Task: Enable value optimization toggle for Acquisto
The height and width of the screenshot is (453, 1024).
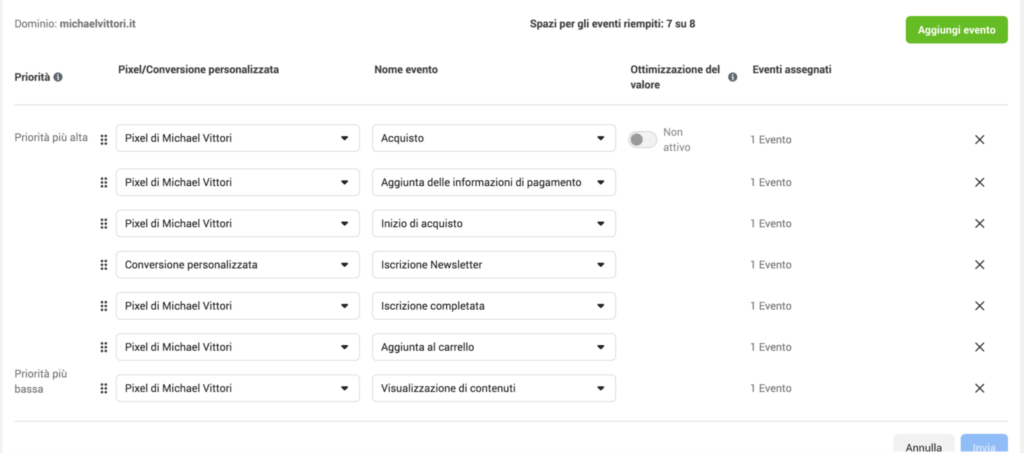Action: point(642,140)
